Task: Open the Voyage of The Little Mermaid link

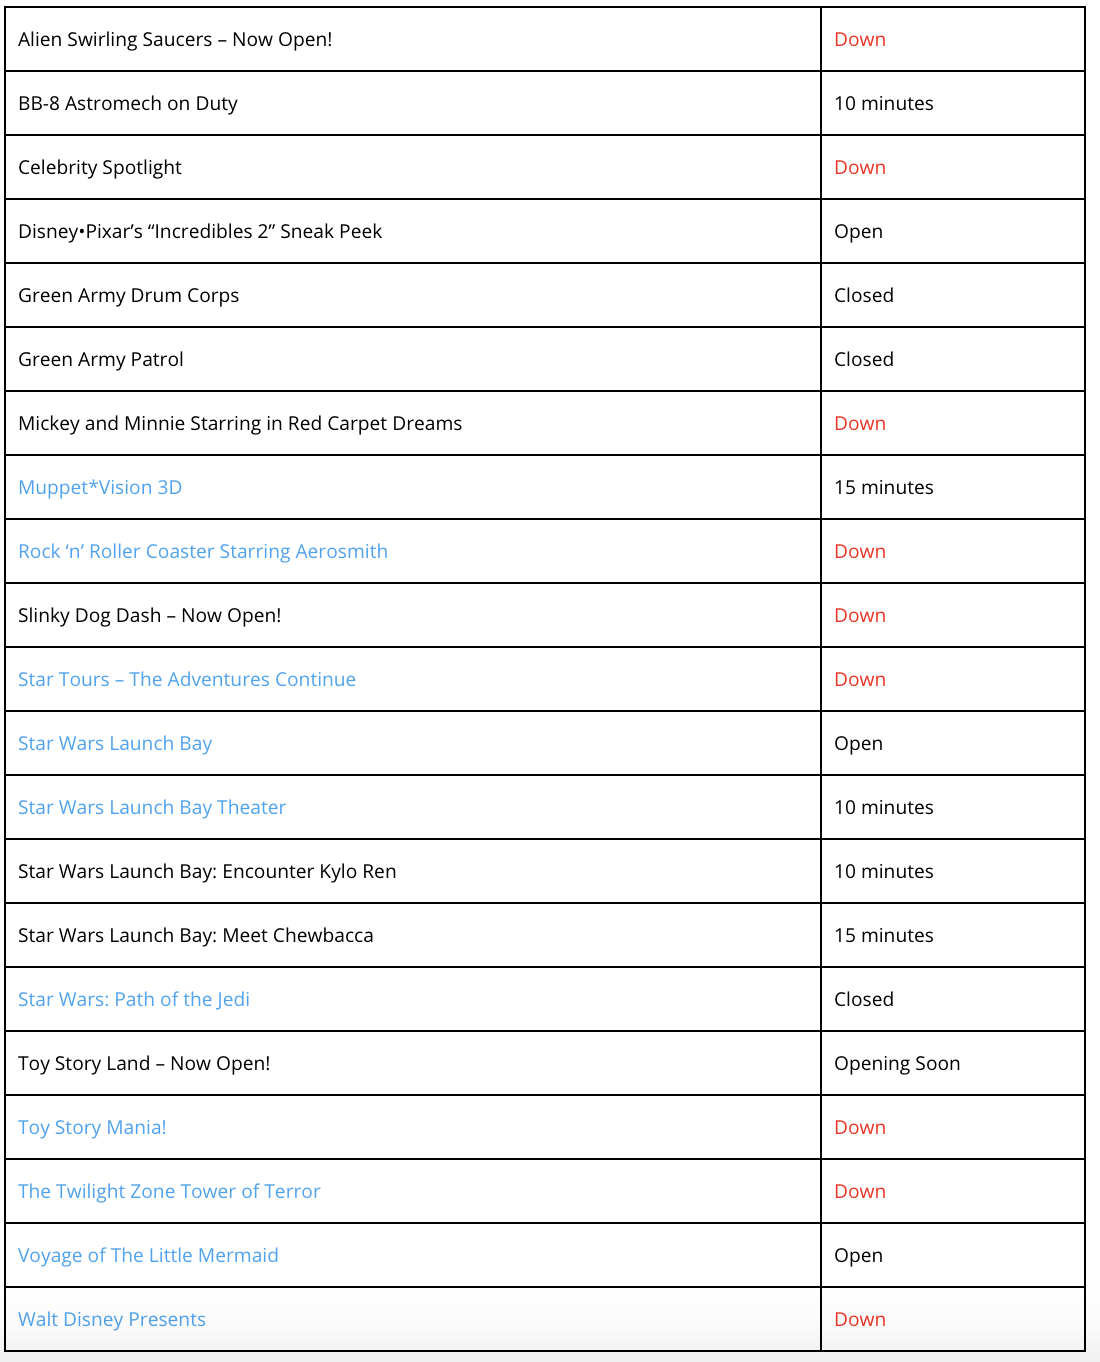Action: pos(147,1255)
